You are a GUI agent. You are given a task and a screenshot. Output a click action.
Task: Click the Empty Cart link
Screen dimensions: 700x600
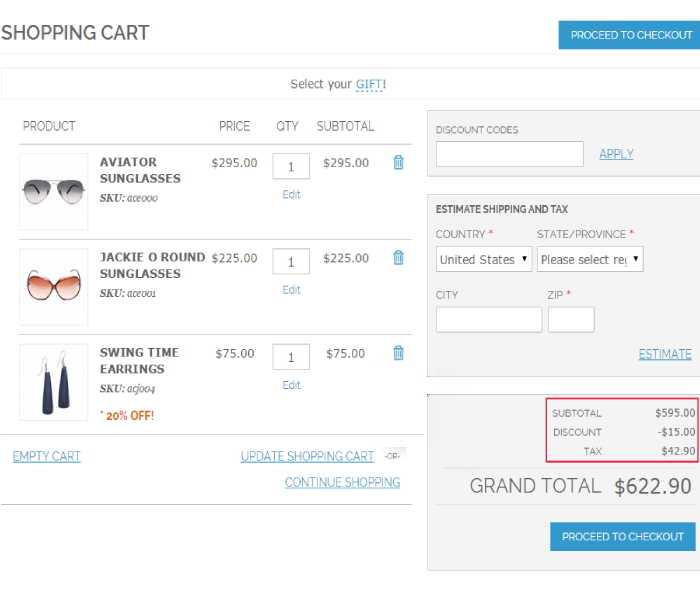[x=47, y=456]
